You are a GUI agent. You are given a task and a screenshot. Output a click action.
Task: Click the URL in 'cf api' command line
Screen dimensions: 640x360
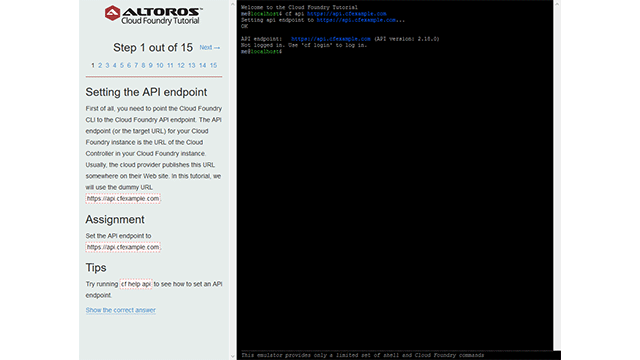pyautogui.click(x=347, y=14)
